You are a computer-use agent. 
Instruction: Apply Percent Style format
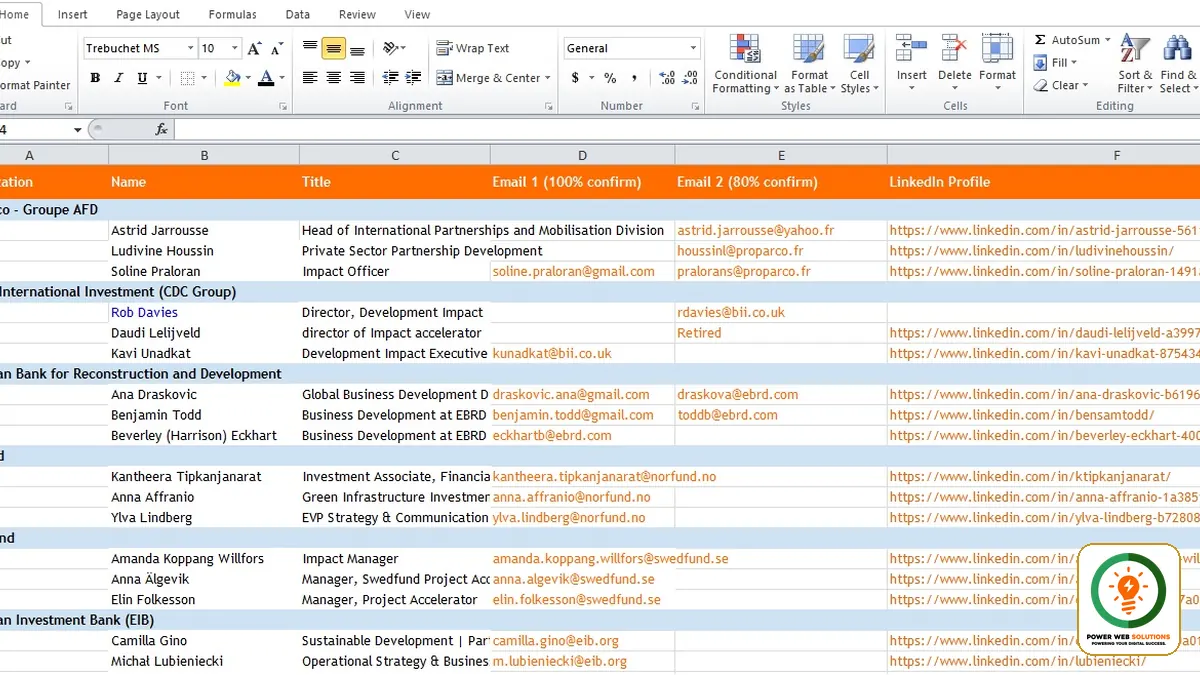pos(610,78)
